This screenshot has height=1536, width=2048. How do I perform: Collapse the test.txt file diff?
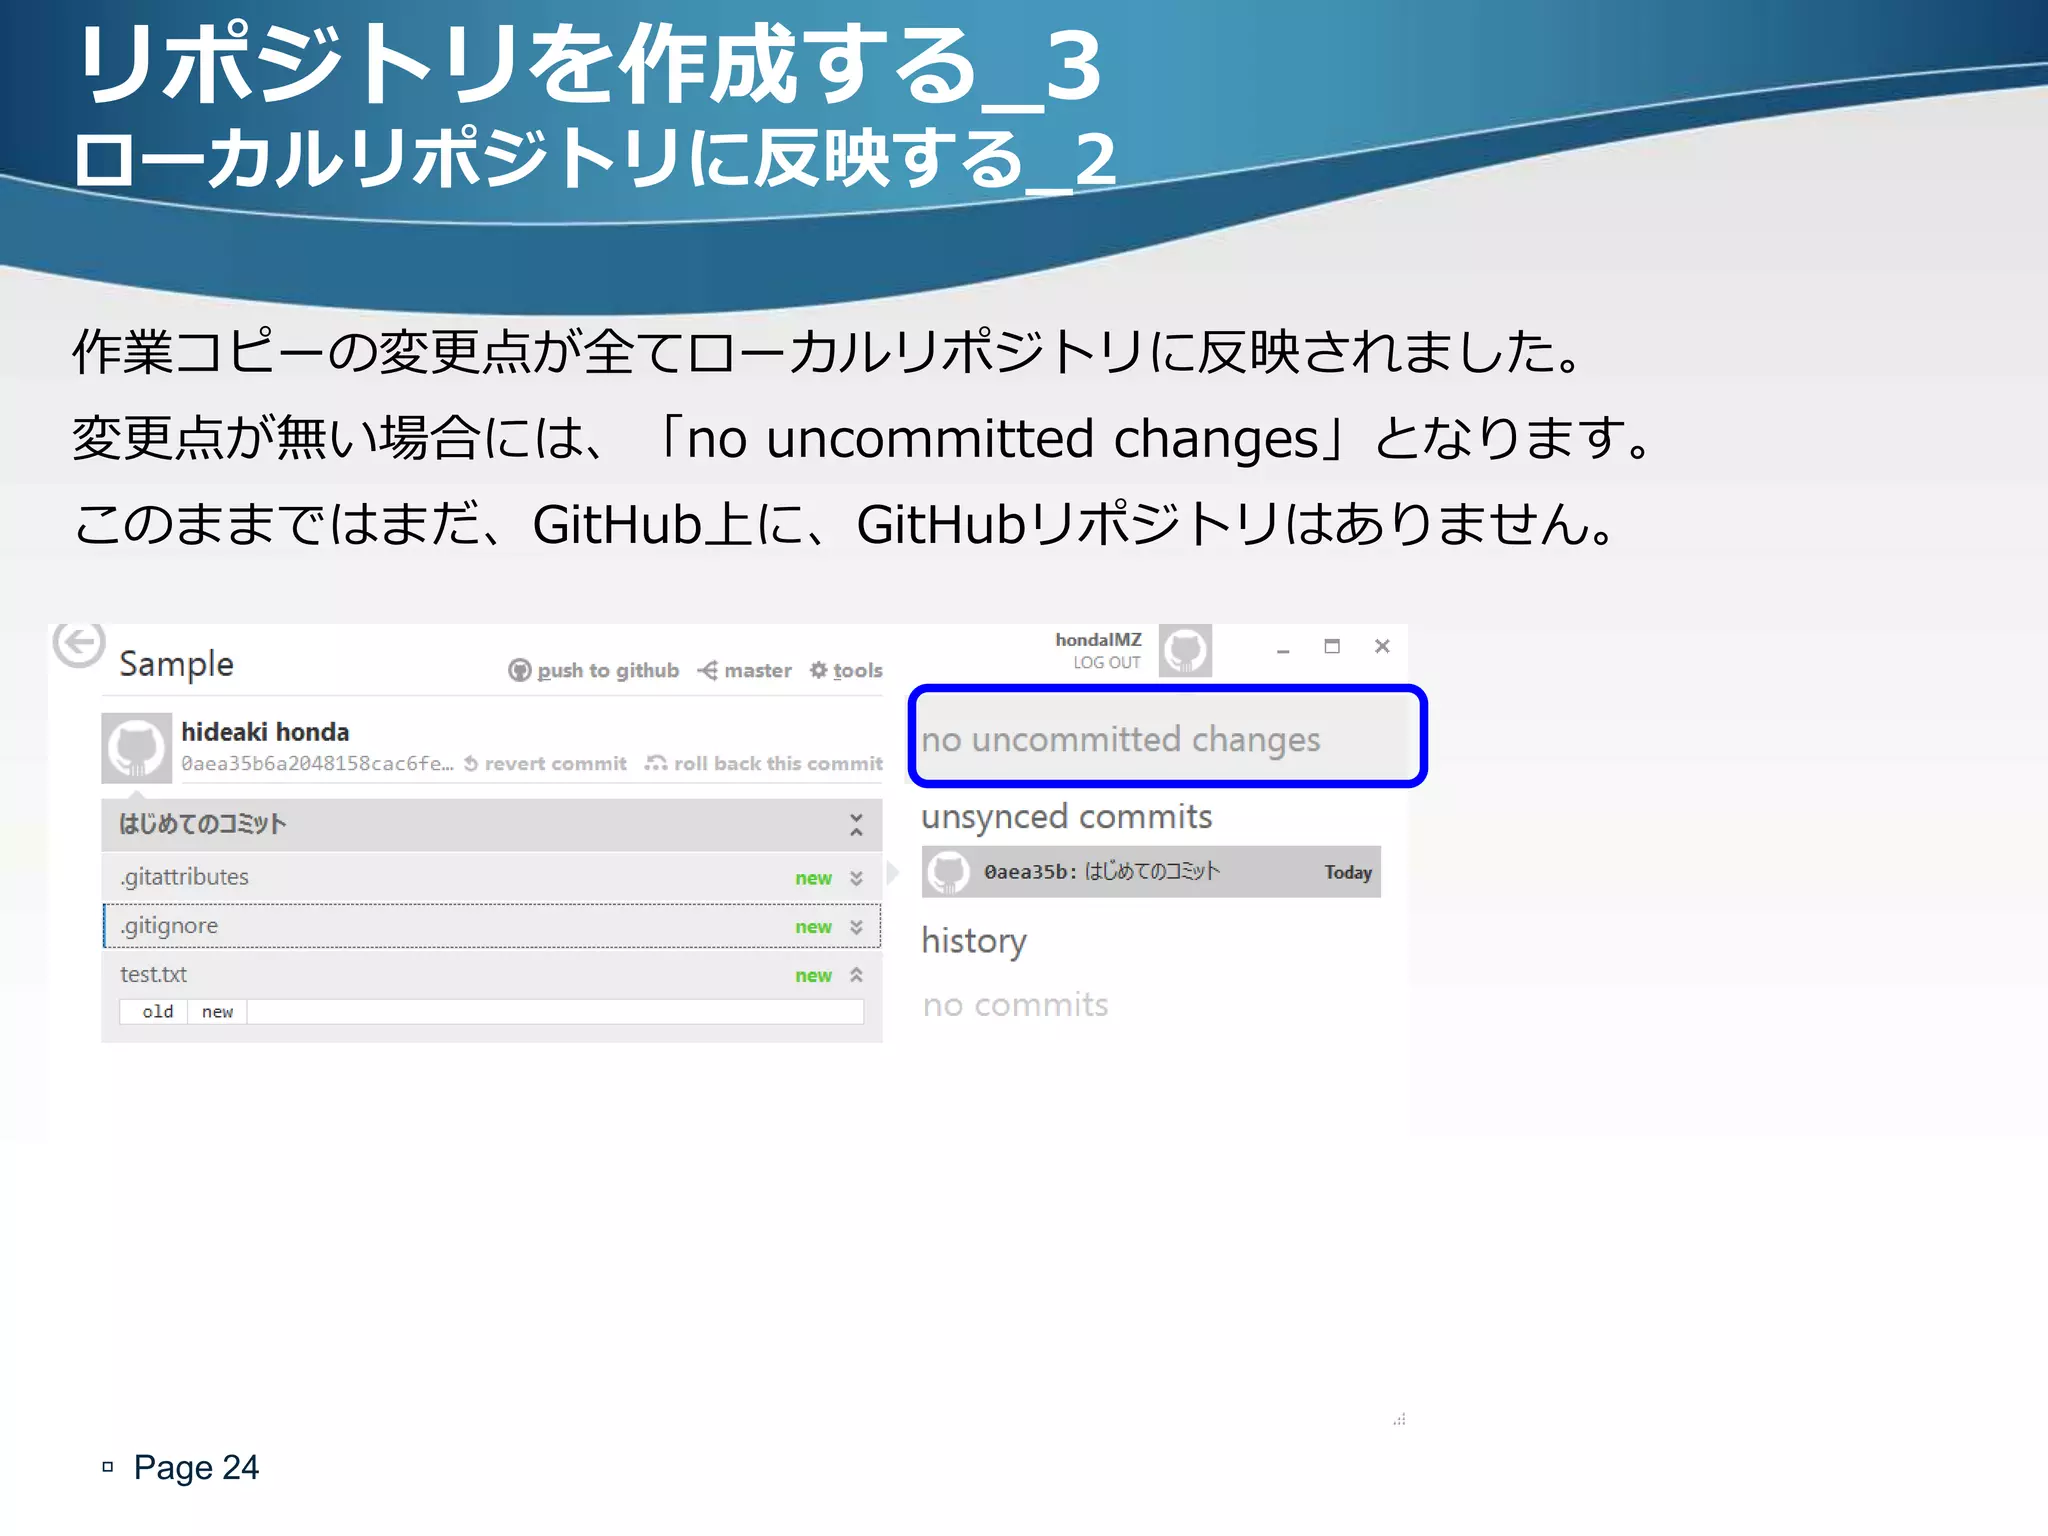click(856, 975)
